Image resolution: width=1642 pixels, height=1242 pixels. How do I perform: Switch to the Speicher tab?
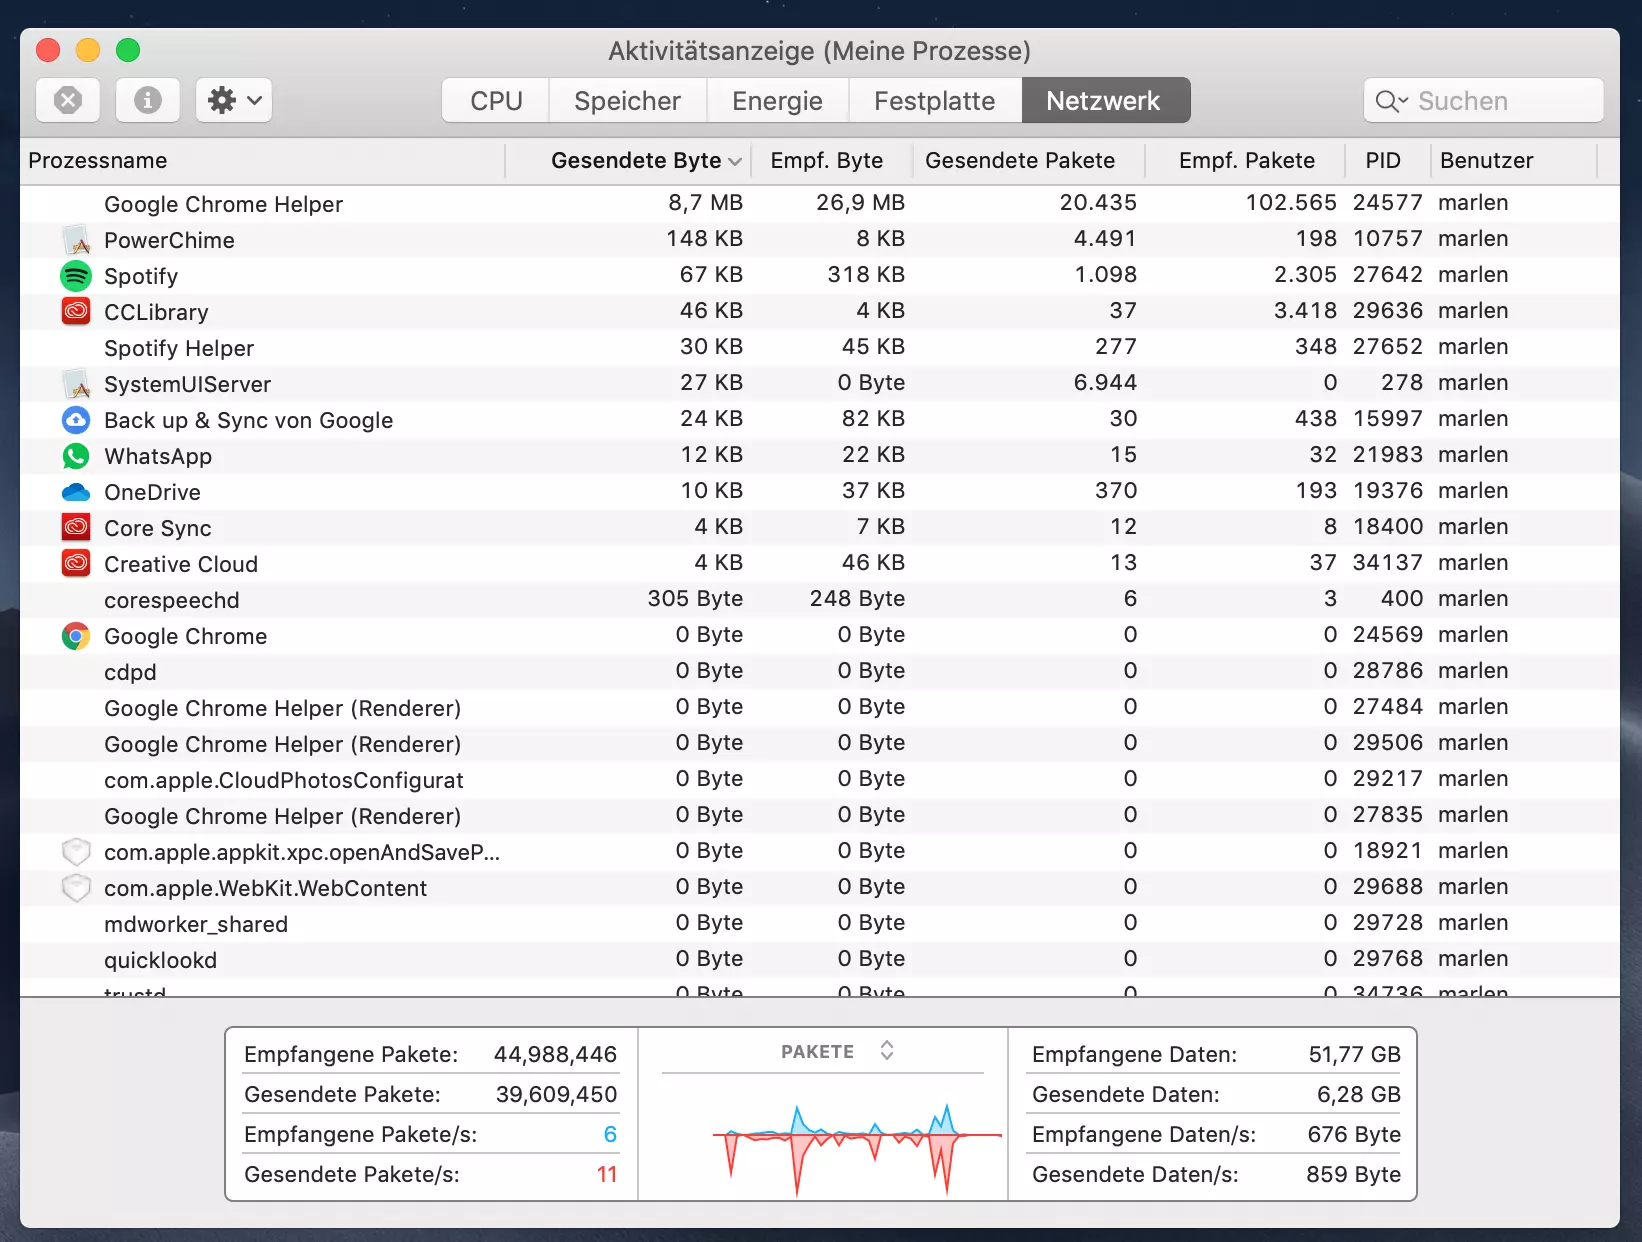click(627, 101)
